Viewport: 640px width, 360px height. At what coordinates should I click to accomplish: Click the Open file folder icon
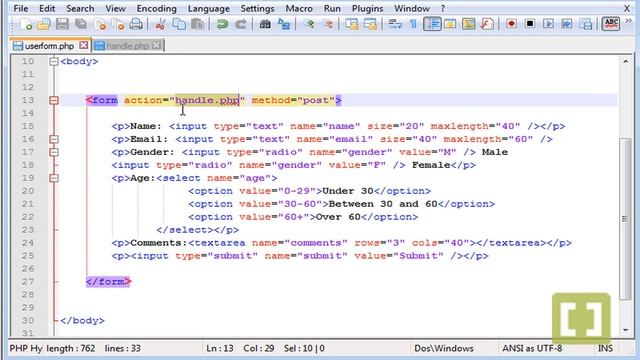[x=44, y=24]
